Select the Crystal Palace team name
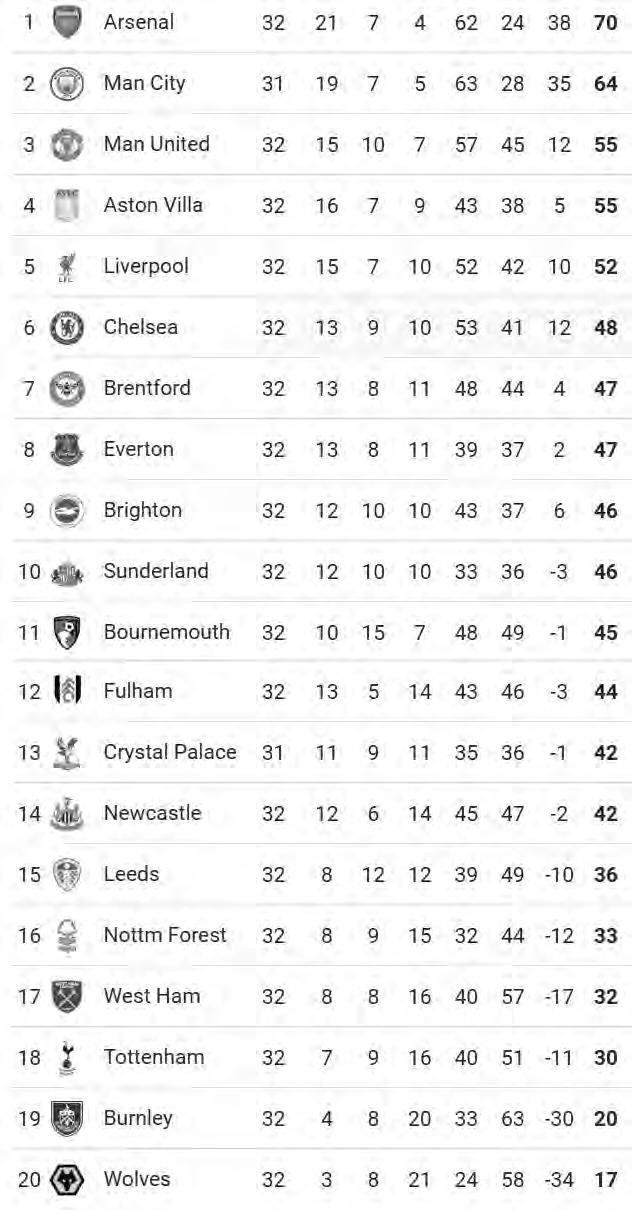Screen dimensions: 632x1210 click(170, 752)
